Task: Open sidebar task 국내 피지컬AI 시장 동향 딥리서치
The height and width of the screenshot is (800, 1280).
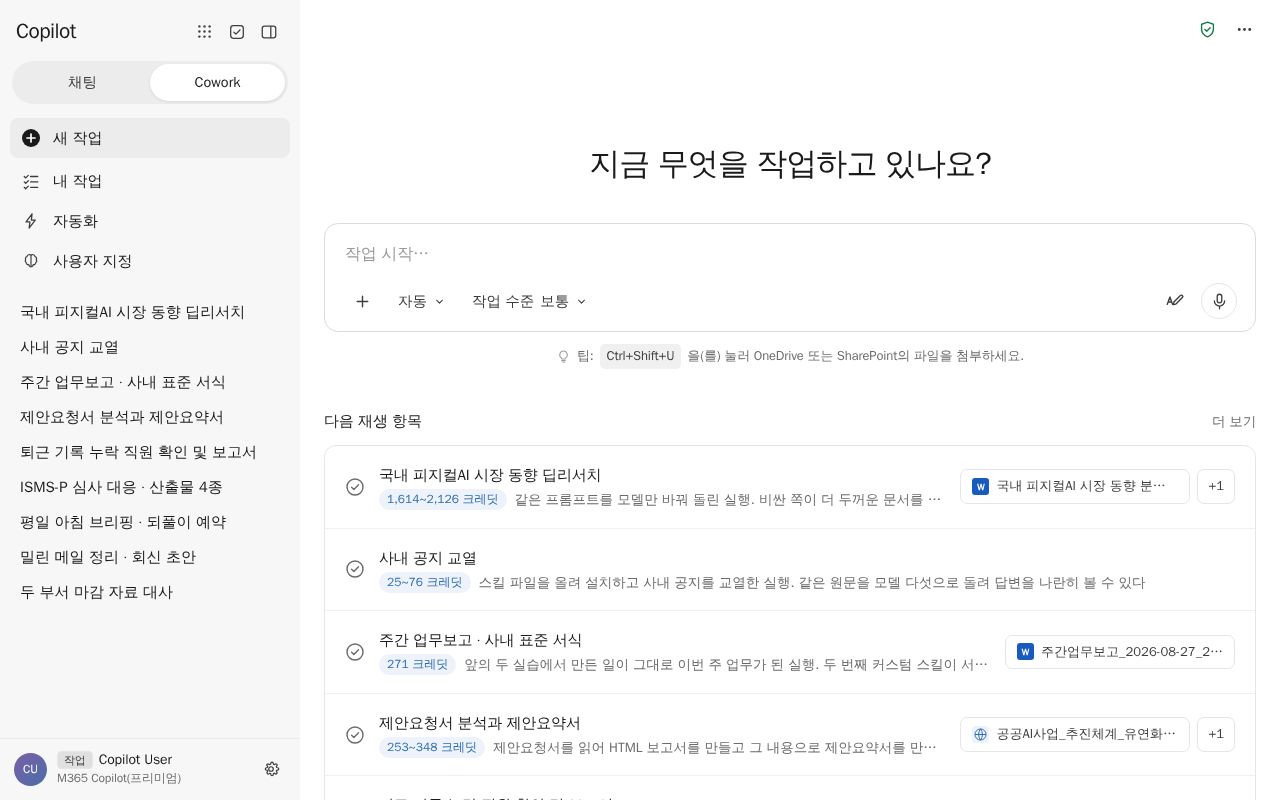Action: pos(150,312)
